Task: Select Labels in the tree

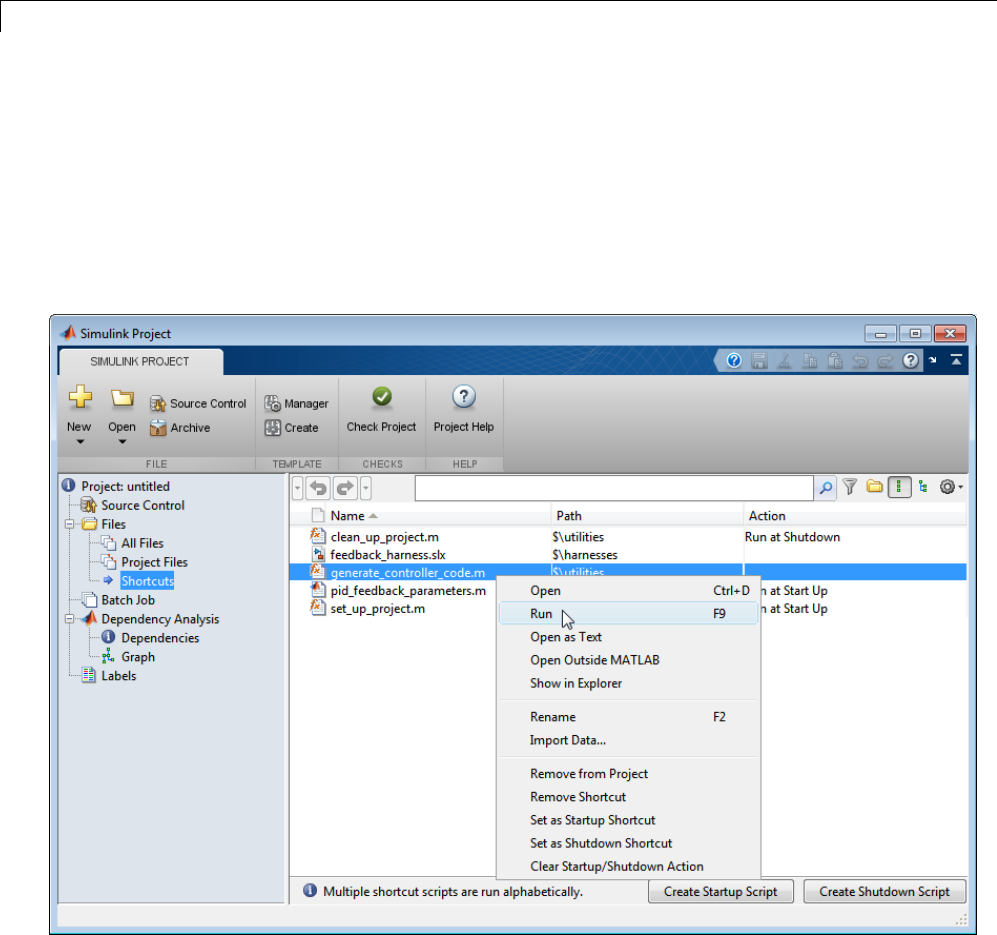Action: click(118, 676)
